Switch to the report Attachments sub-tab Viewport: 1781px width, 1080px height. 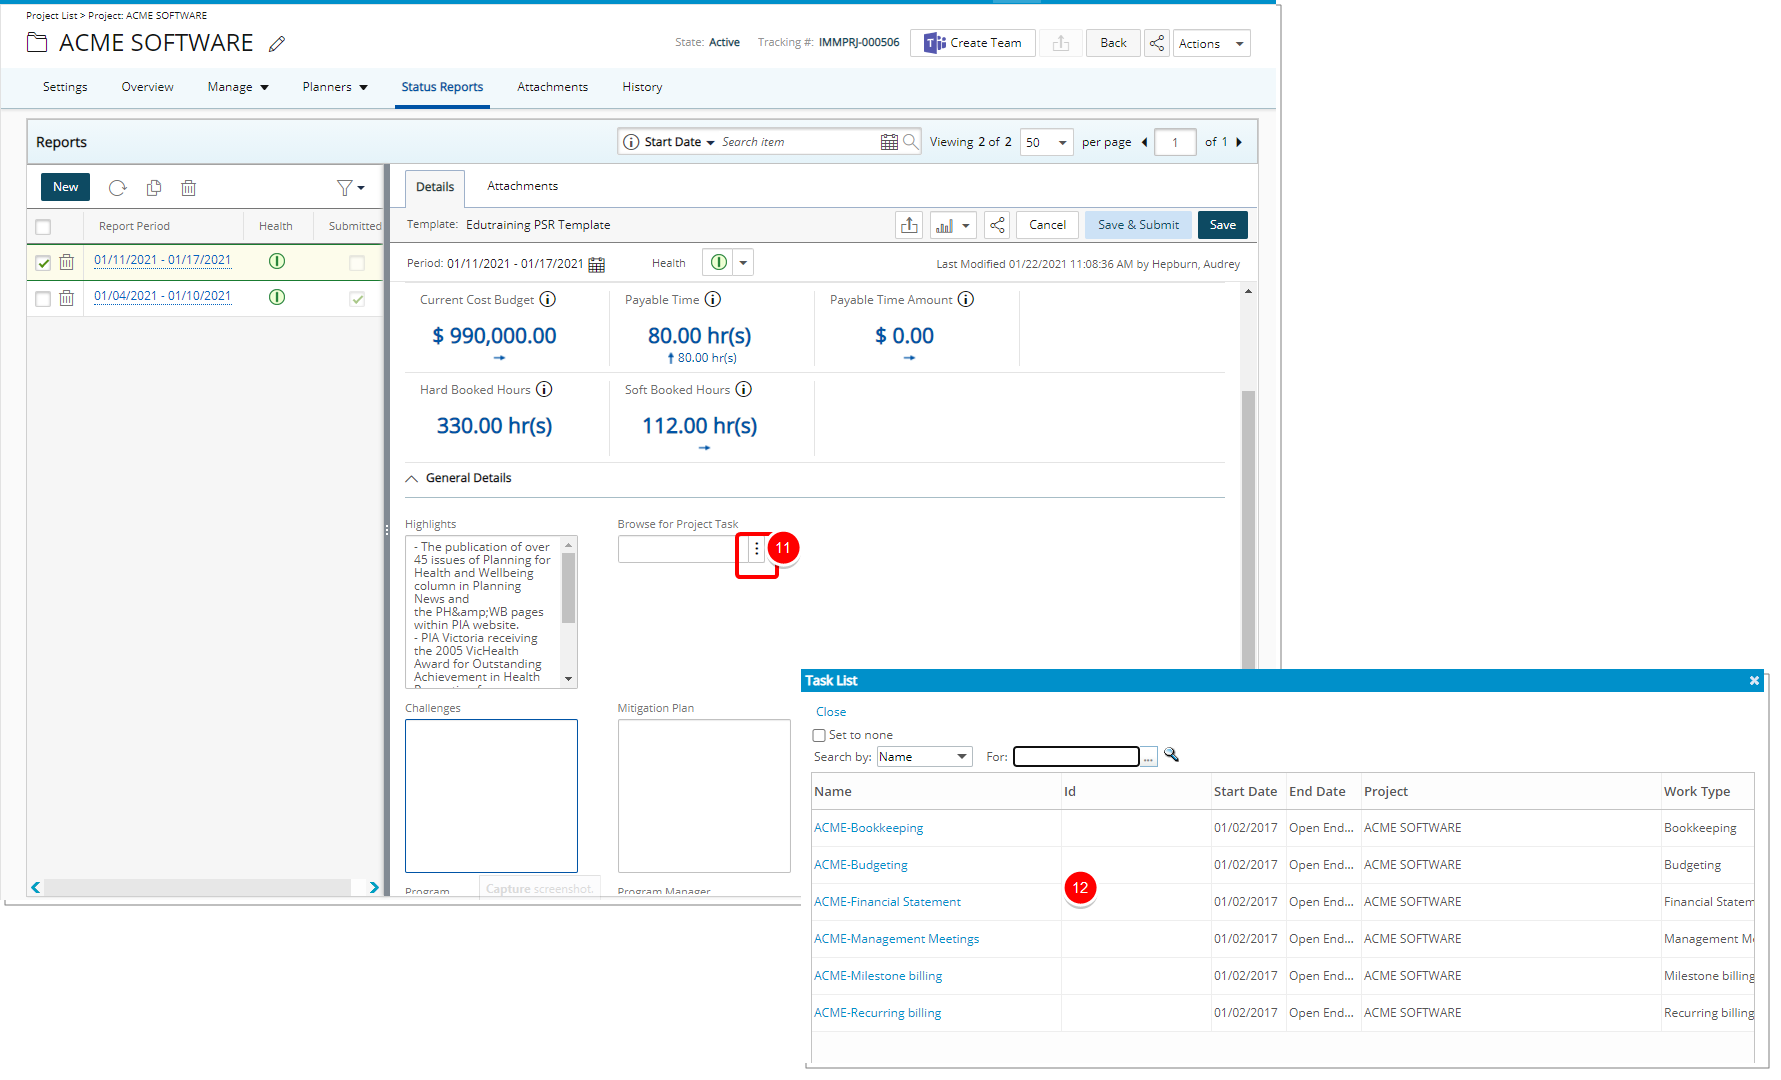click(522, 186)
